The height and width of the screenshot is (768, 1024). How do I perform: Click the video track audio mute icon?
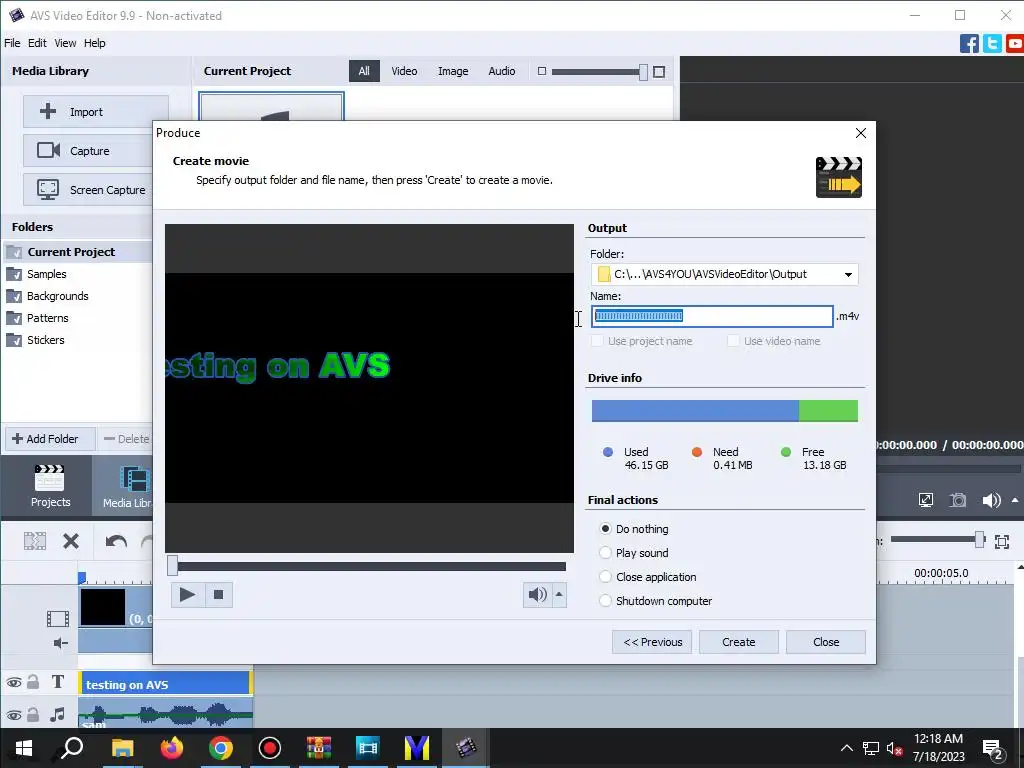(60, 643)
